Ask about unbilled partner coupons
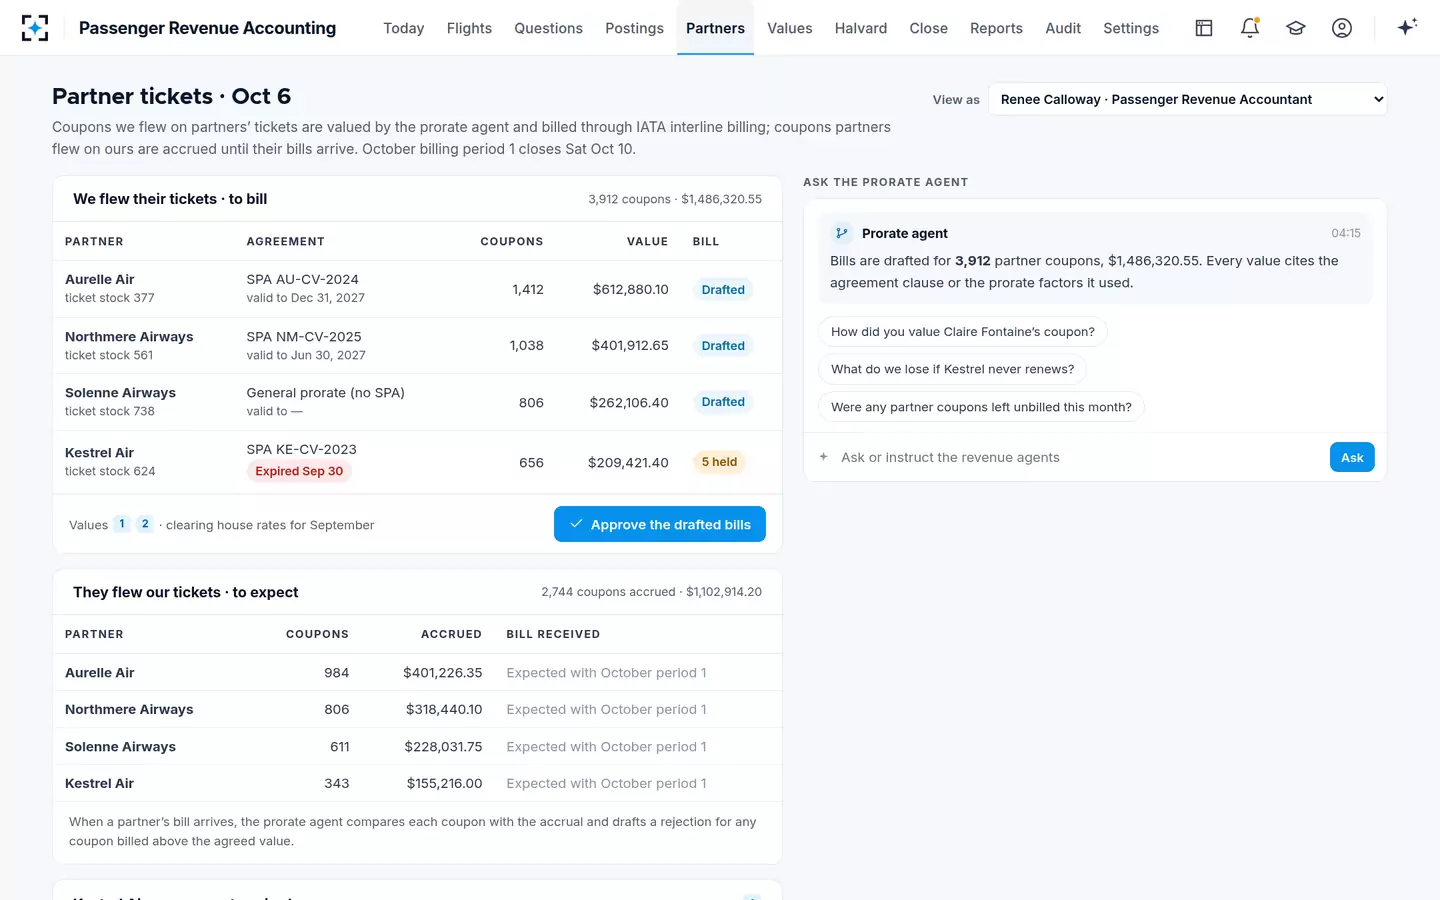This screenshot has width=1440, height=900. (x=981, y=407)
